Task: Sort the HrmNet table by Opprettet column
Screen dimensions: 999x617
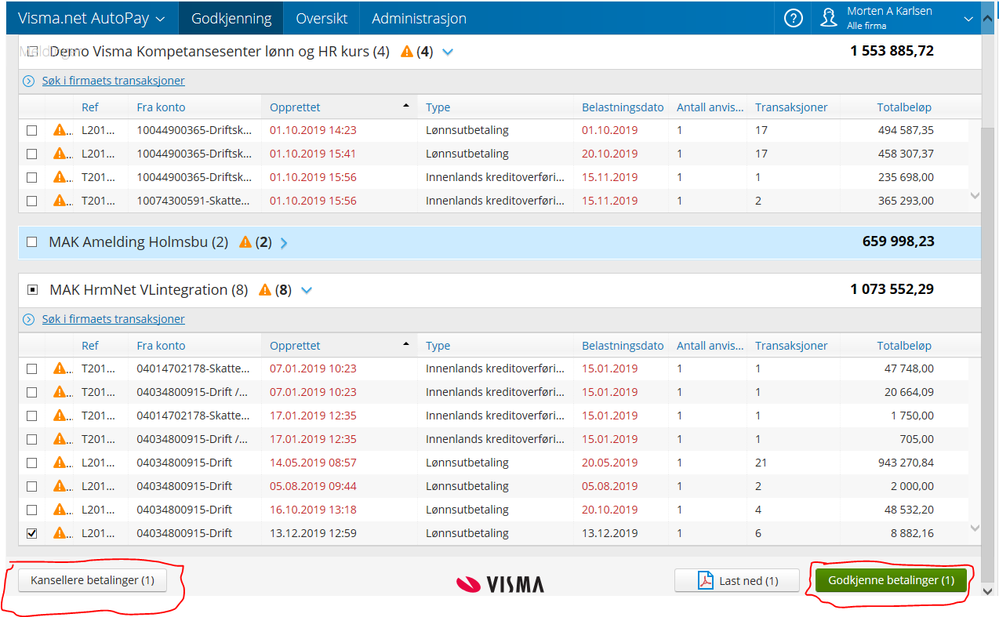Action: click(x=339, y=345)
